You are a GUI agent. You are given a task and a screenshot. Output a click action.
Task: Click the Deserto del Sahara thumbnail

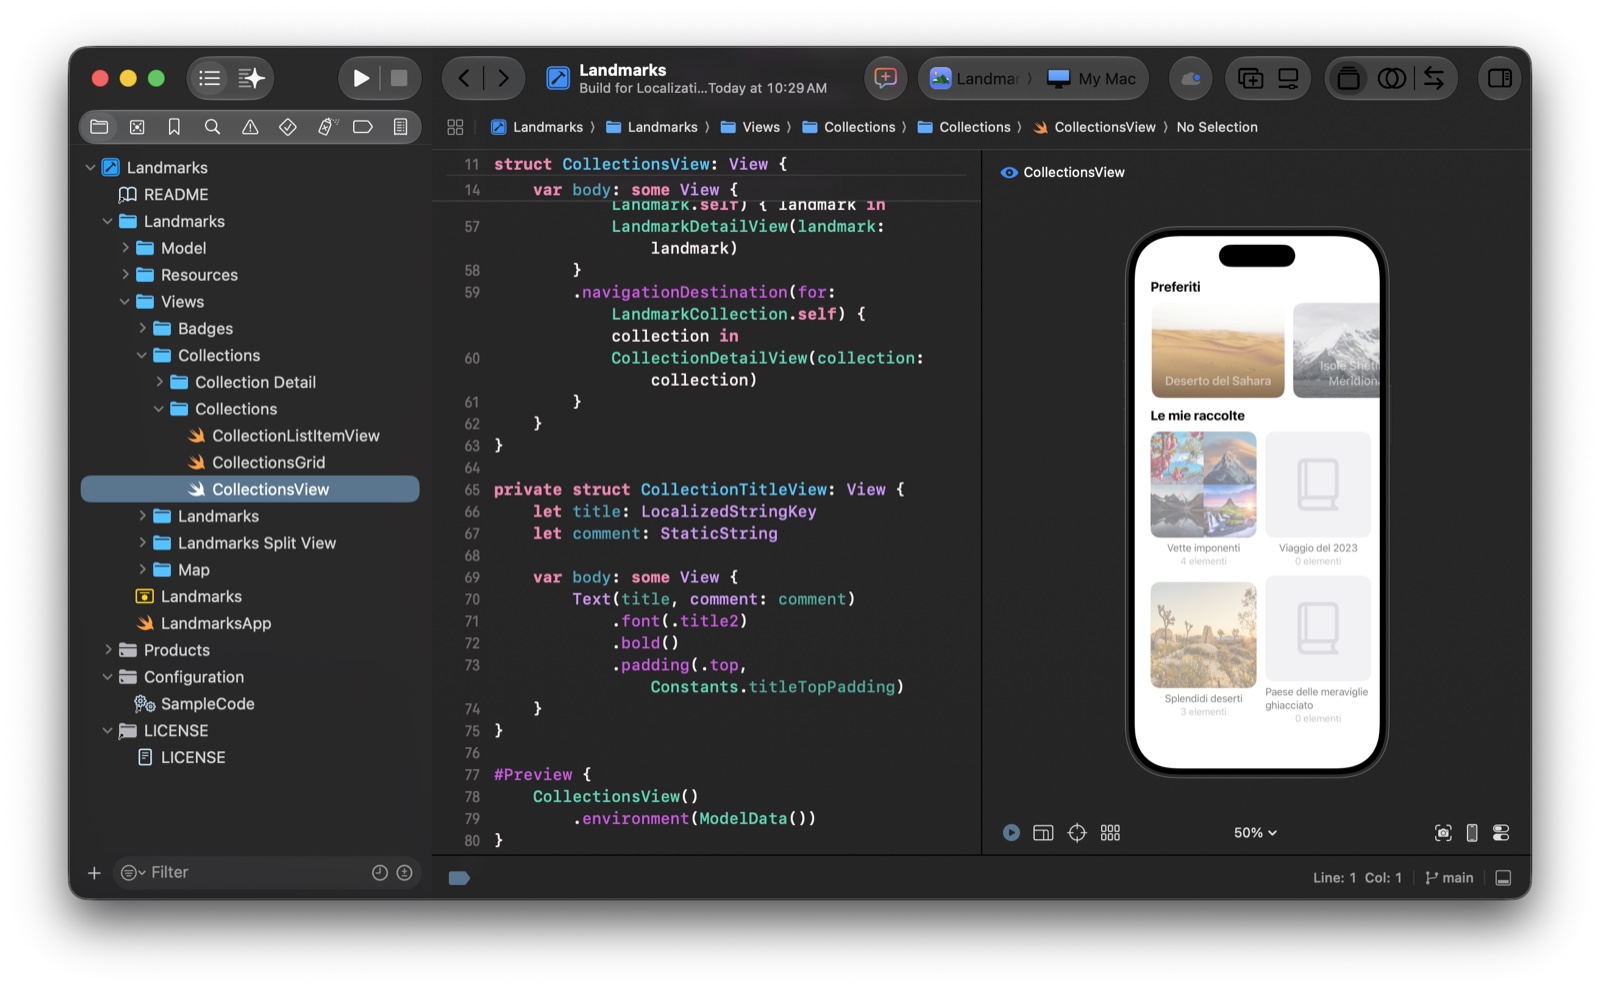tap(1217, 351)
